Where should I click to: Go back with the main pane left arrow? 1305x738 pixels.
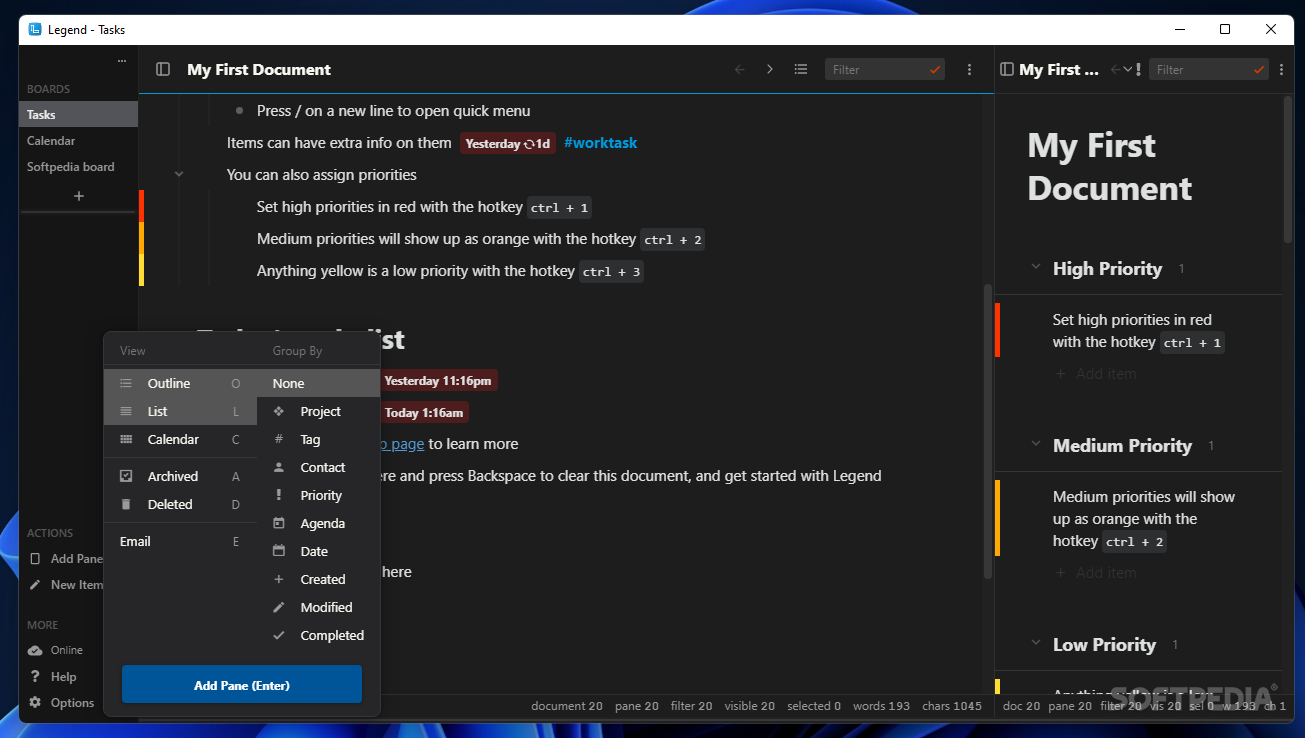point(740,69)
